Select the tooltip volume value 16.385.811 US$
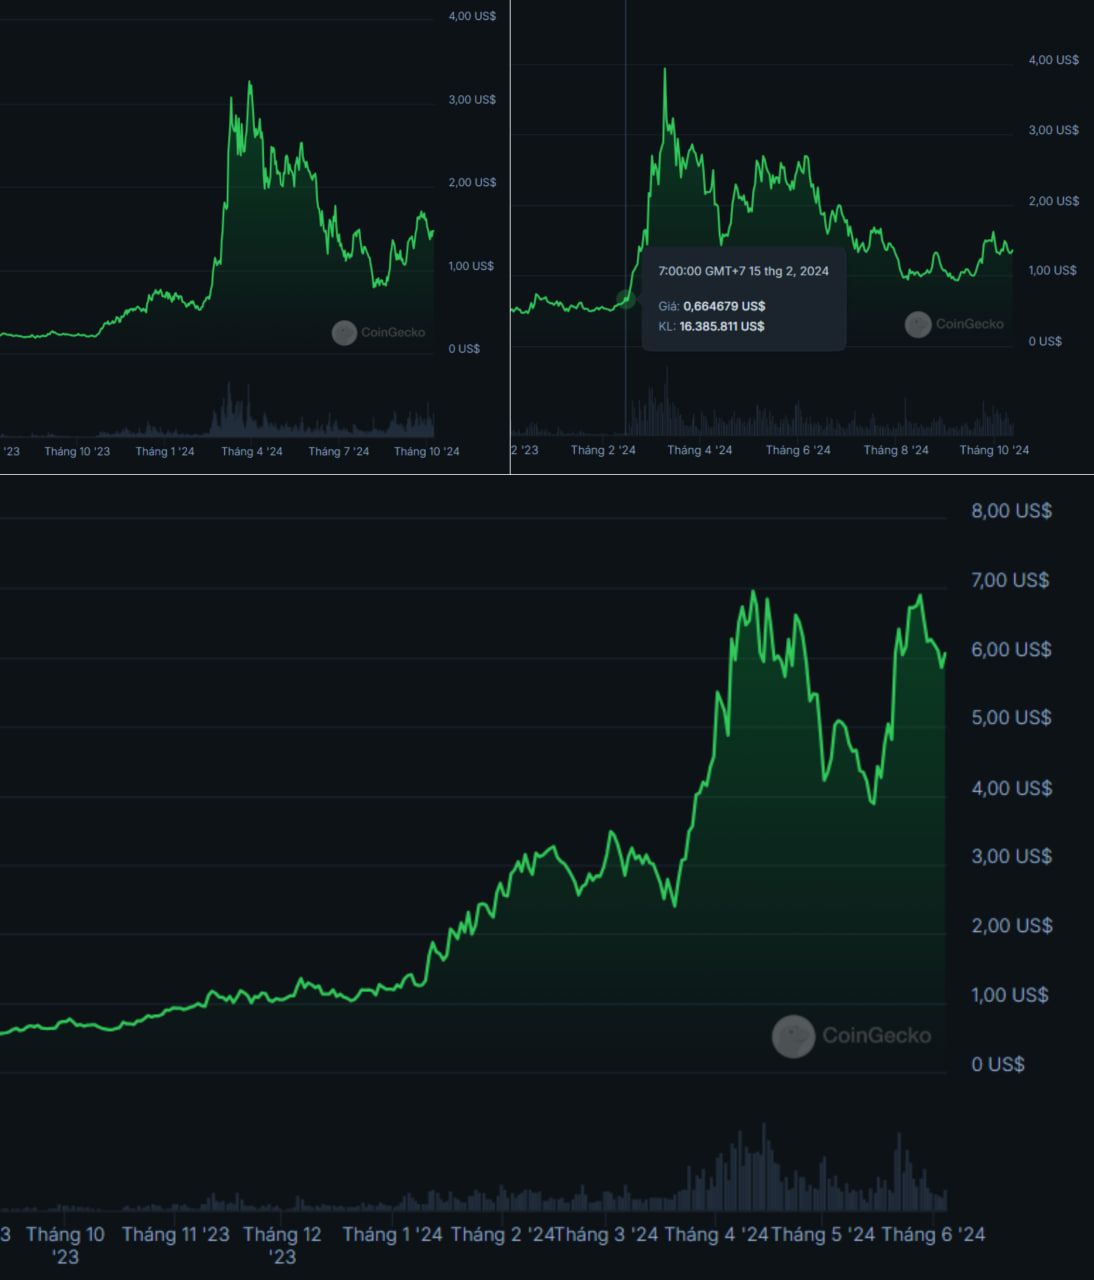This screenshot has height=1280, width=1094. (721, 326)
